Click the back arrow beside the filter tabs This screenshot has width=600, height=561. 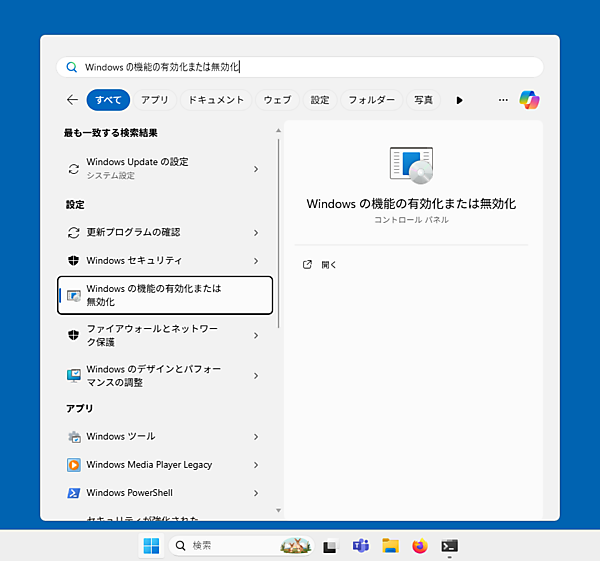tap(72, 100)
